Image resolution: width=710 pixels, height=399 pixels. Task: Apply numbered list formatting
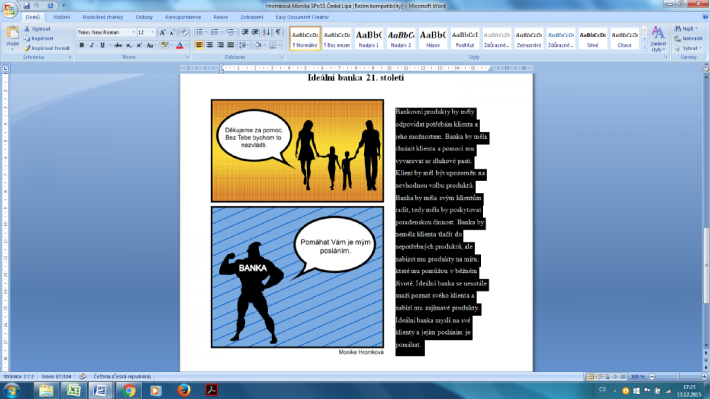coord(215,33)
